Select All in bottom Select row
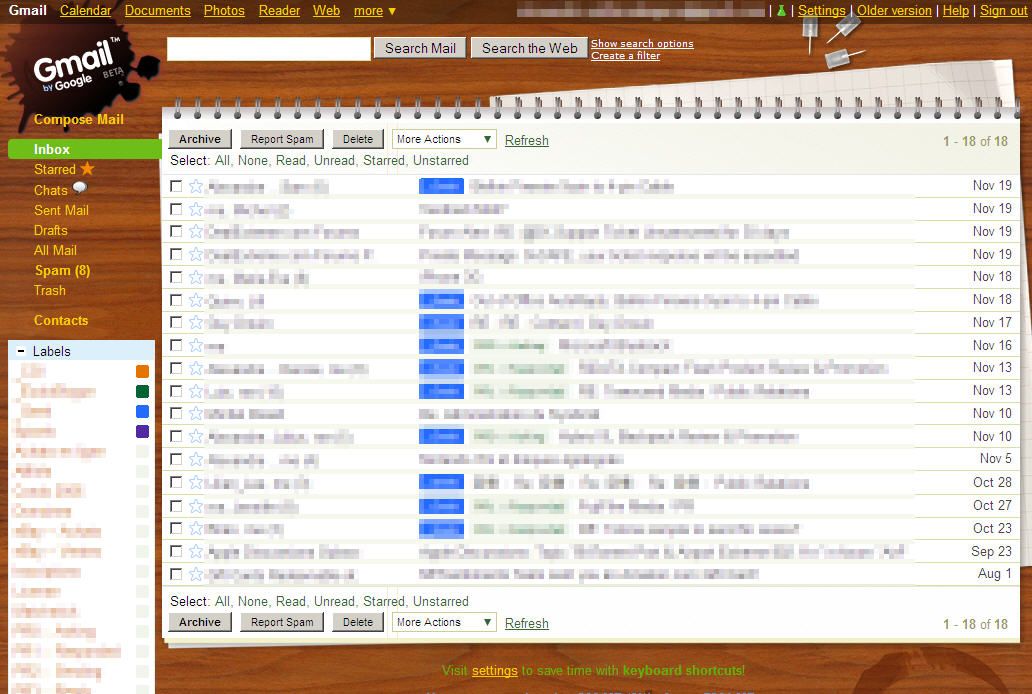1032x694 pixels. [x=222, y=602]
